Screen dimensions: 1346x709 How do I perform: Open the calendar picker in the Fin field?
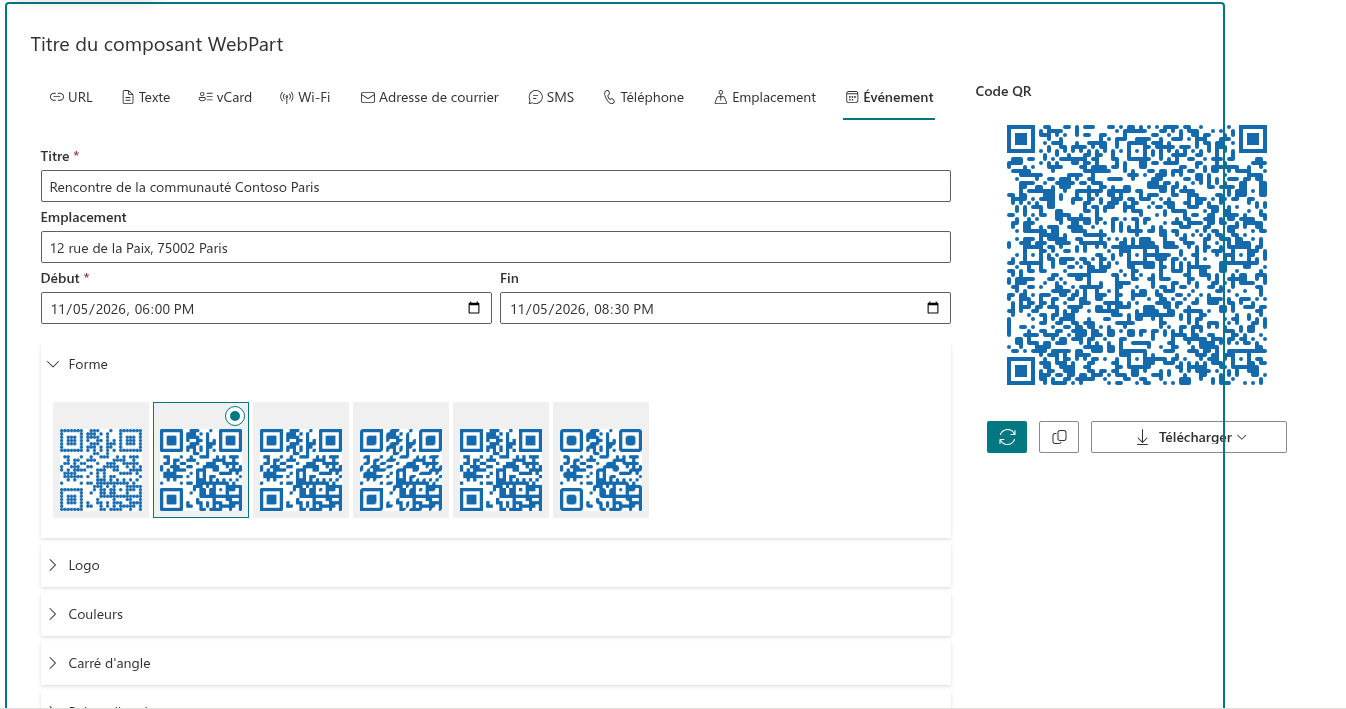pos(933,308)
